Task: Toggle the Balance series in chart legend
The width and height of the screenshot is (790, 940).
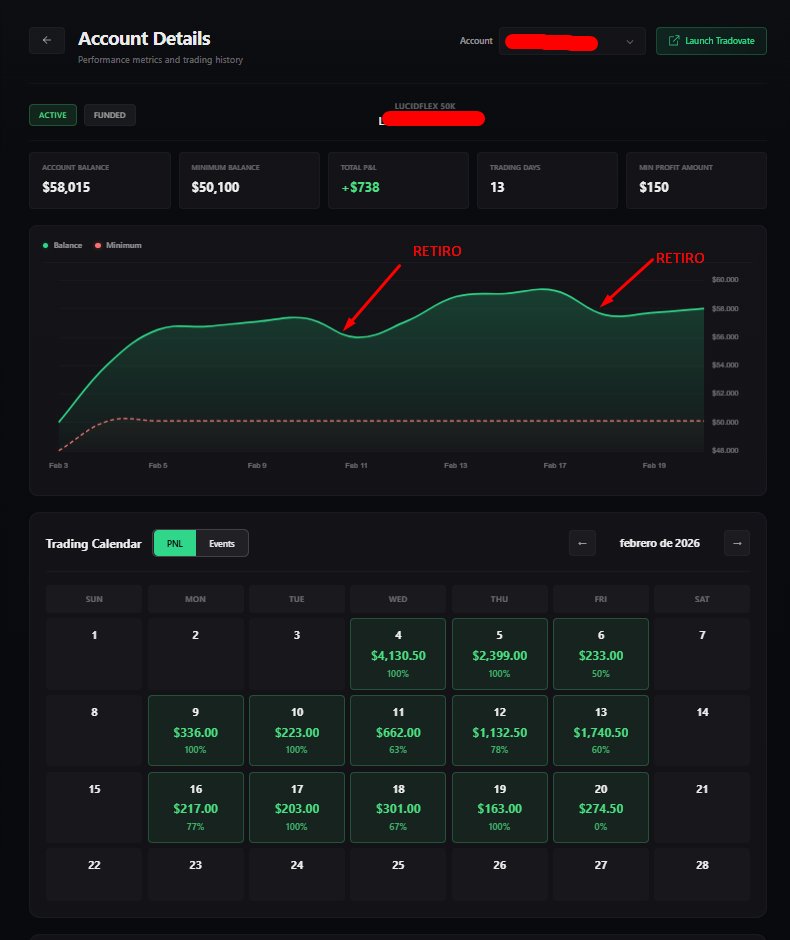Action: click(62, 245)
